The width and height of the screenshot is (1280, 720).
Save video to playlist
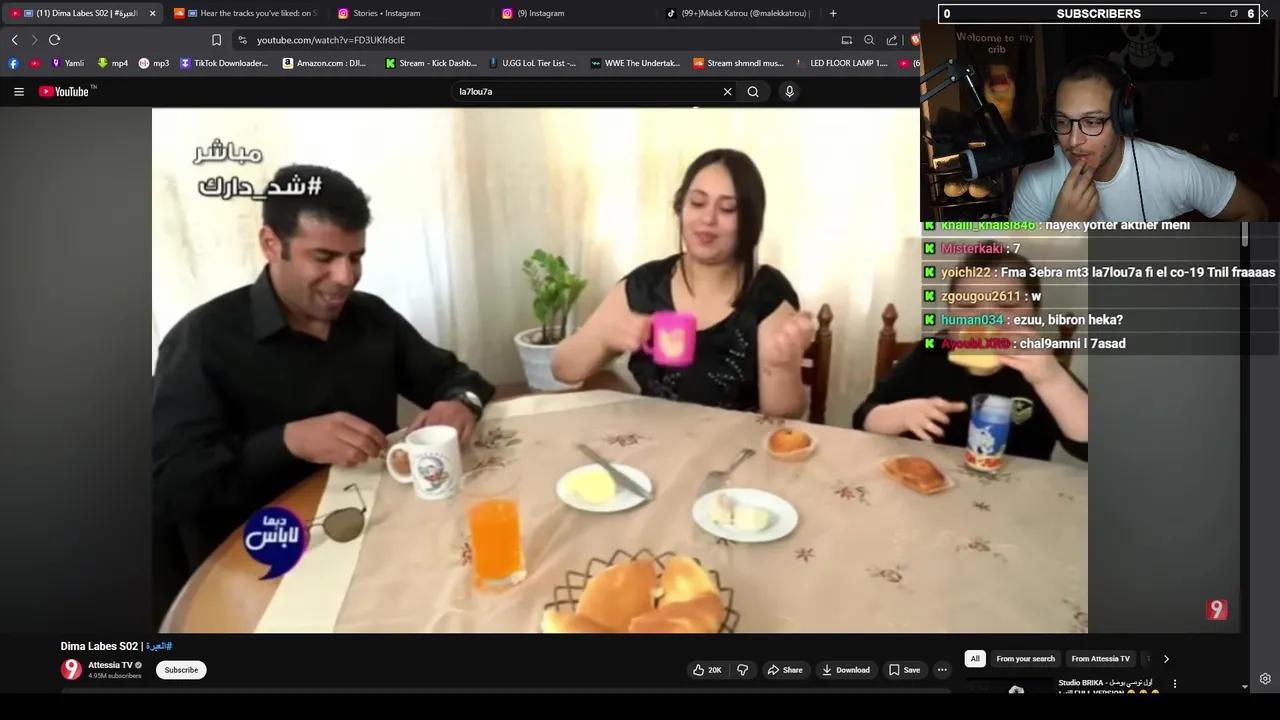tap(904, 670)
